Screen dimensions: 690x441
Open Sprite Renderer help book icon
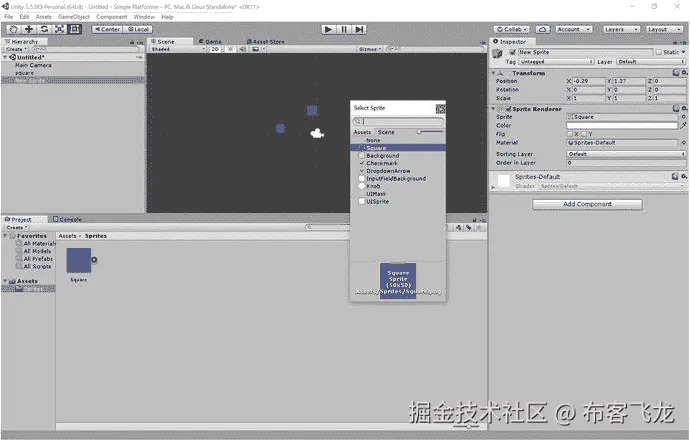pos(675,108)
